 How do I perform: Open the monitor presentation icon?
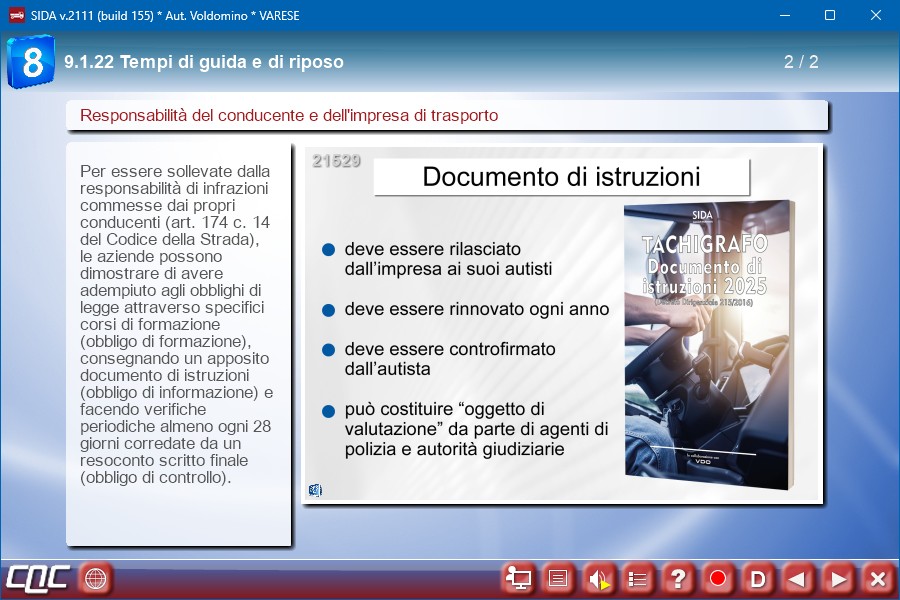[x=518, y=578]
